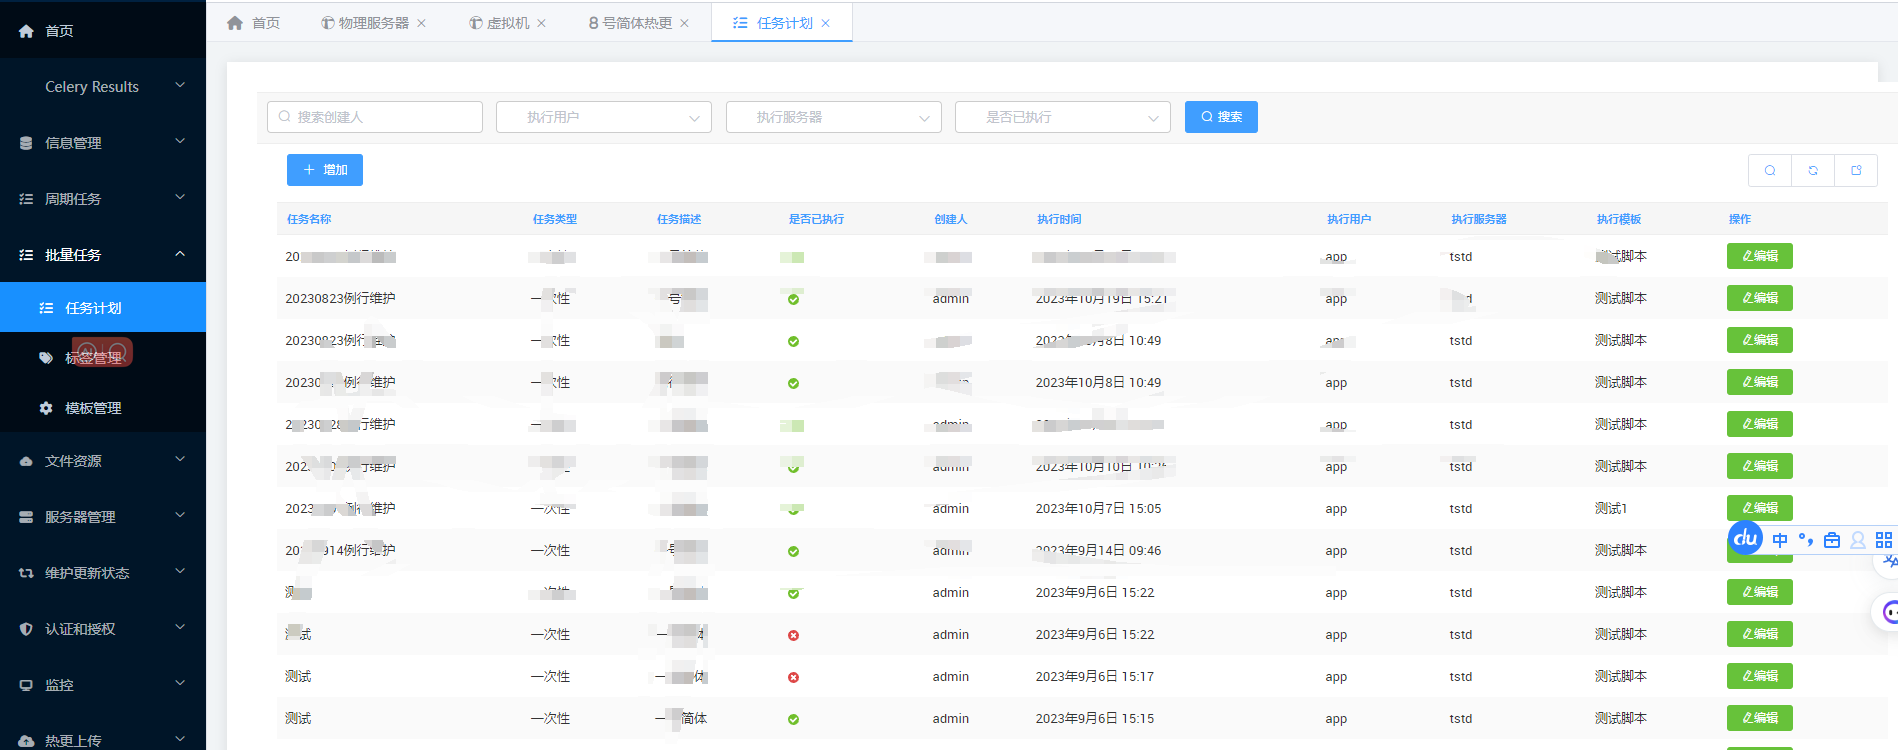Close the 任务计划 tab with its x
Screen dimensions: 1898x750
[x=826, y=23]
